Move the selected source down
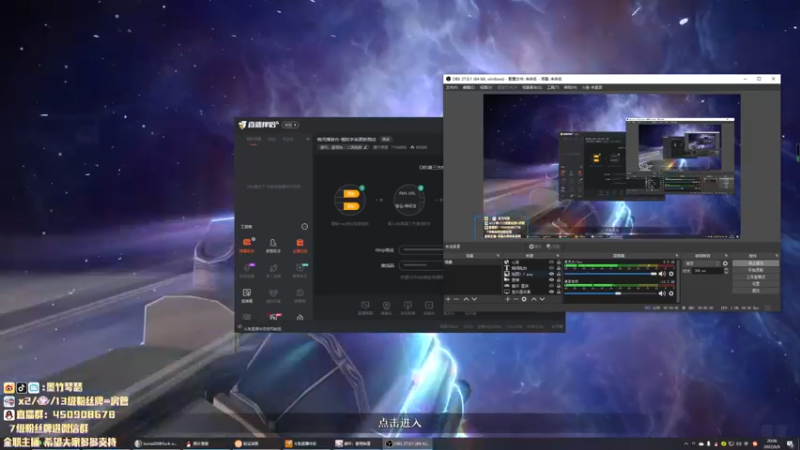 click(x=542, y=299)
